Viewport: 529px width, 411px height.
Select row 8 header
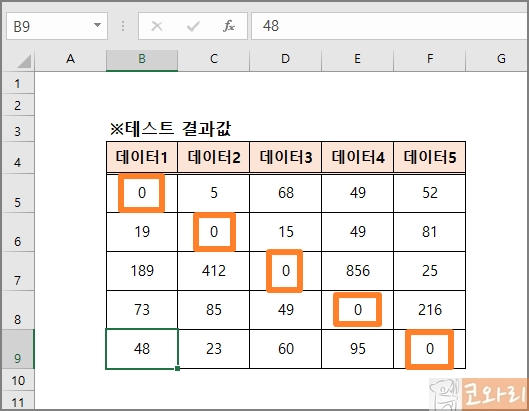[18, 310]
